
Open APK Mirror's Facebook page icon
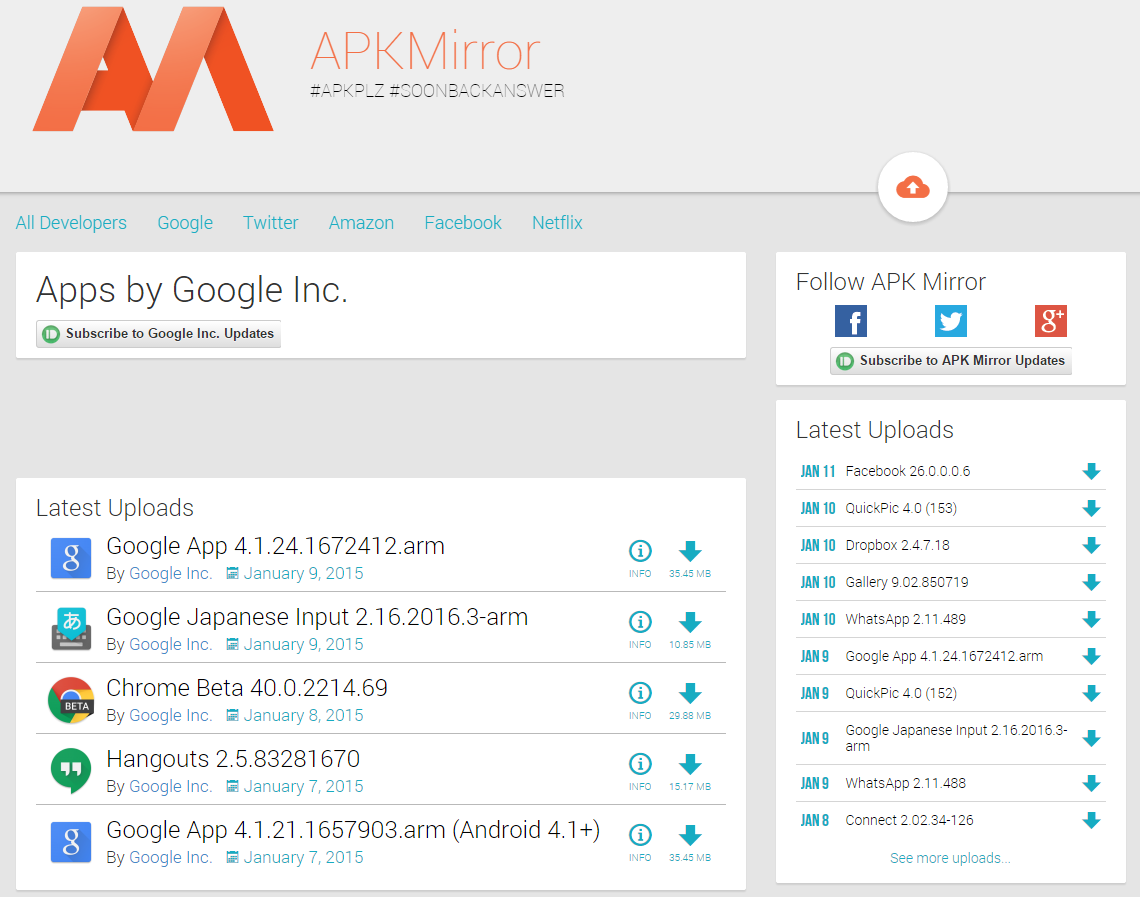pos(850,321)
